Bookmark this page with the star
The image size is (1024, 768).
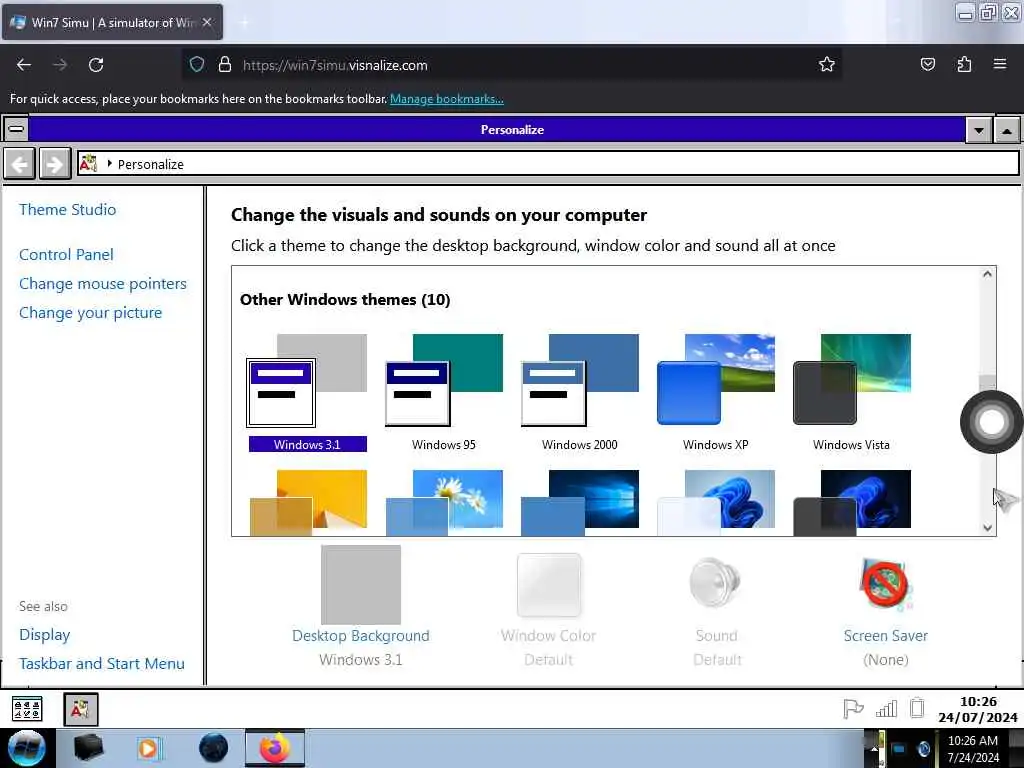[827, 64]
